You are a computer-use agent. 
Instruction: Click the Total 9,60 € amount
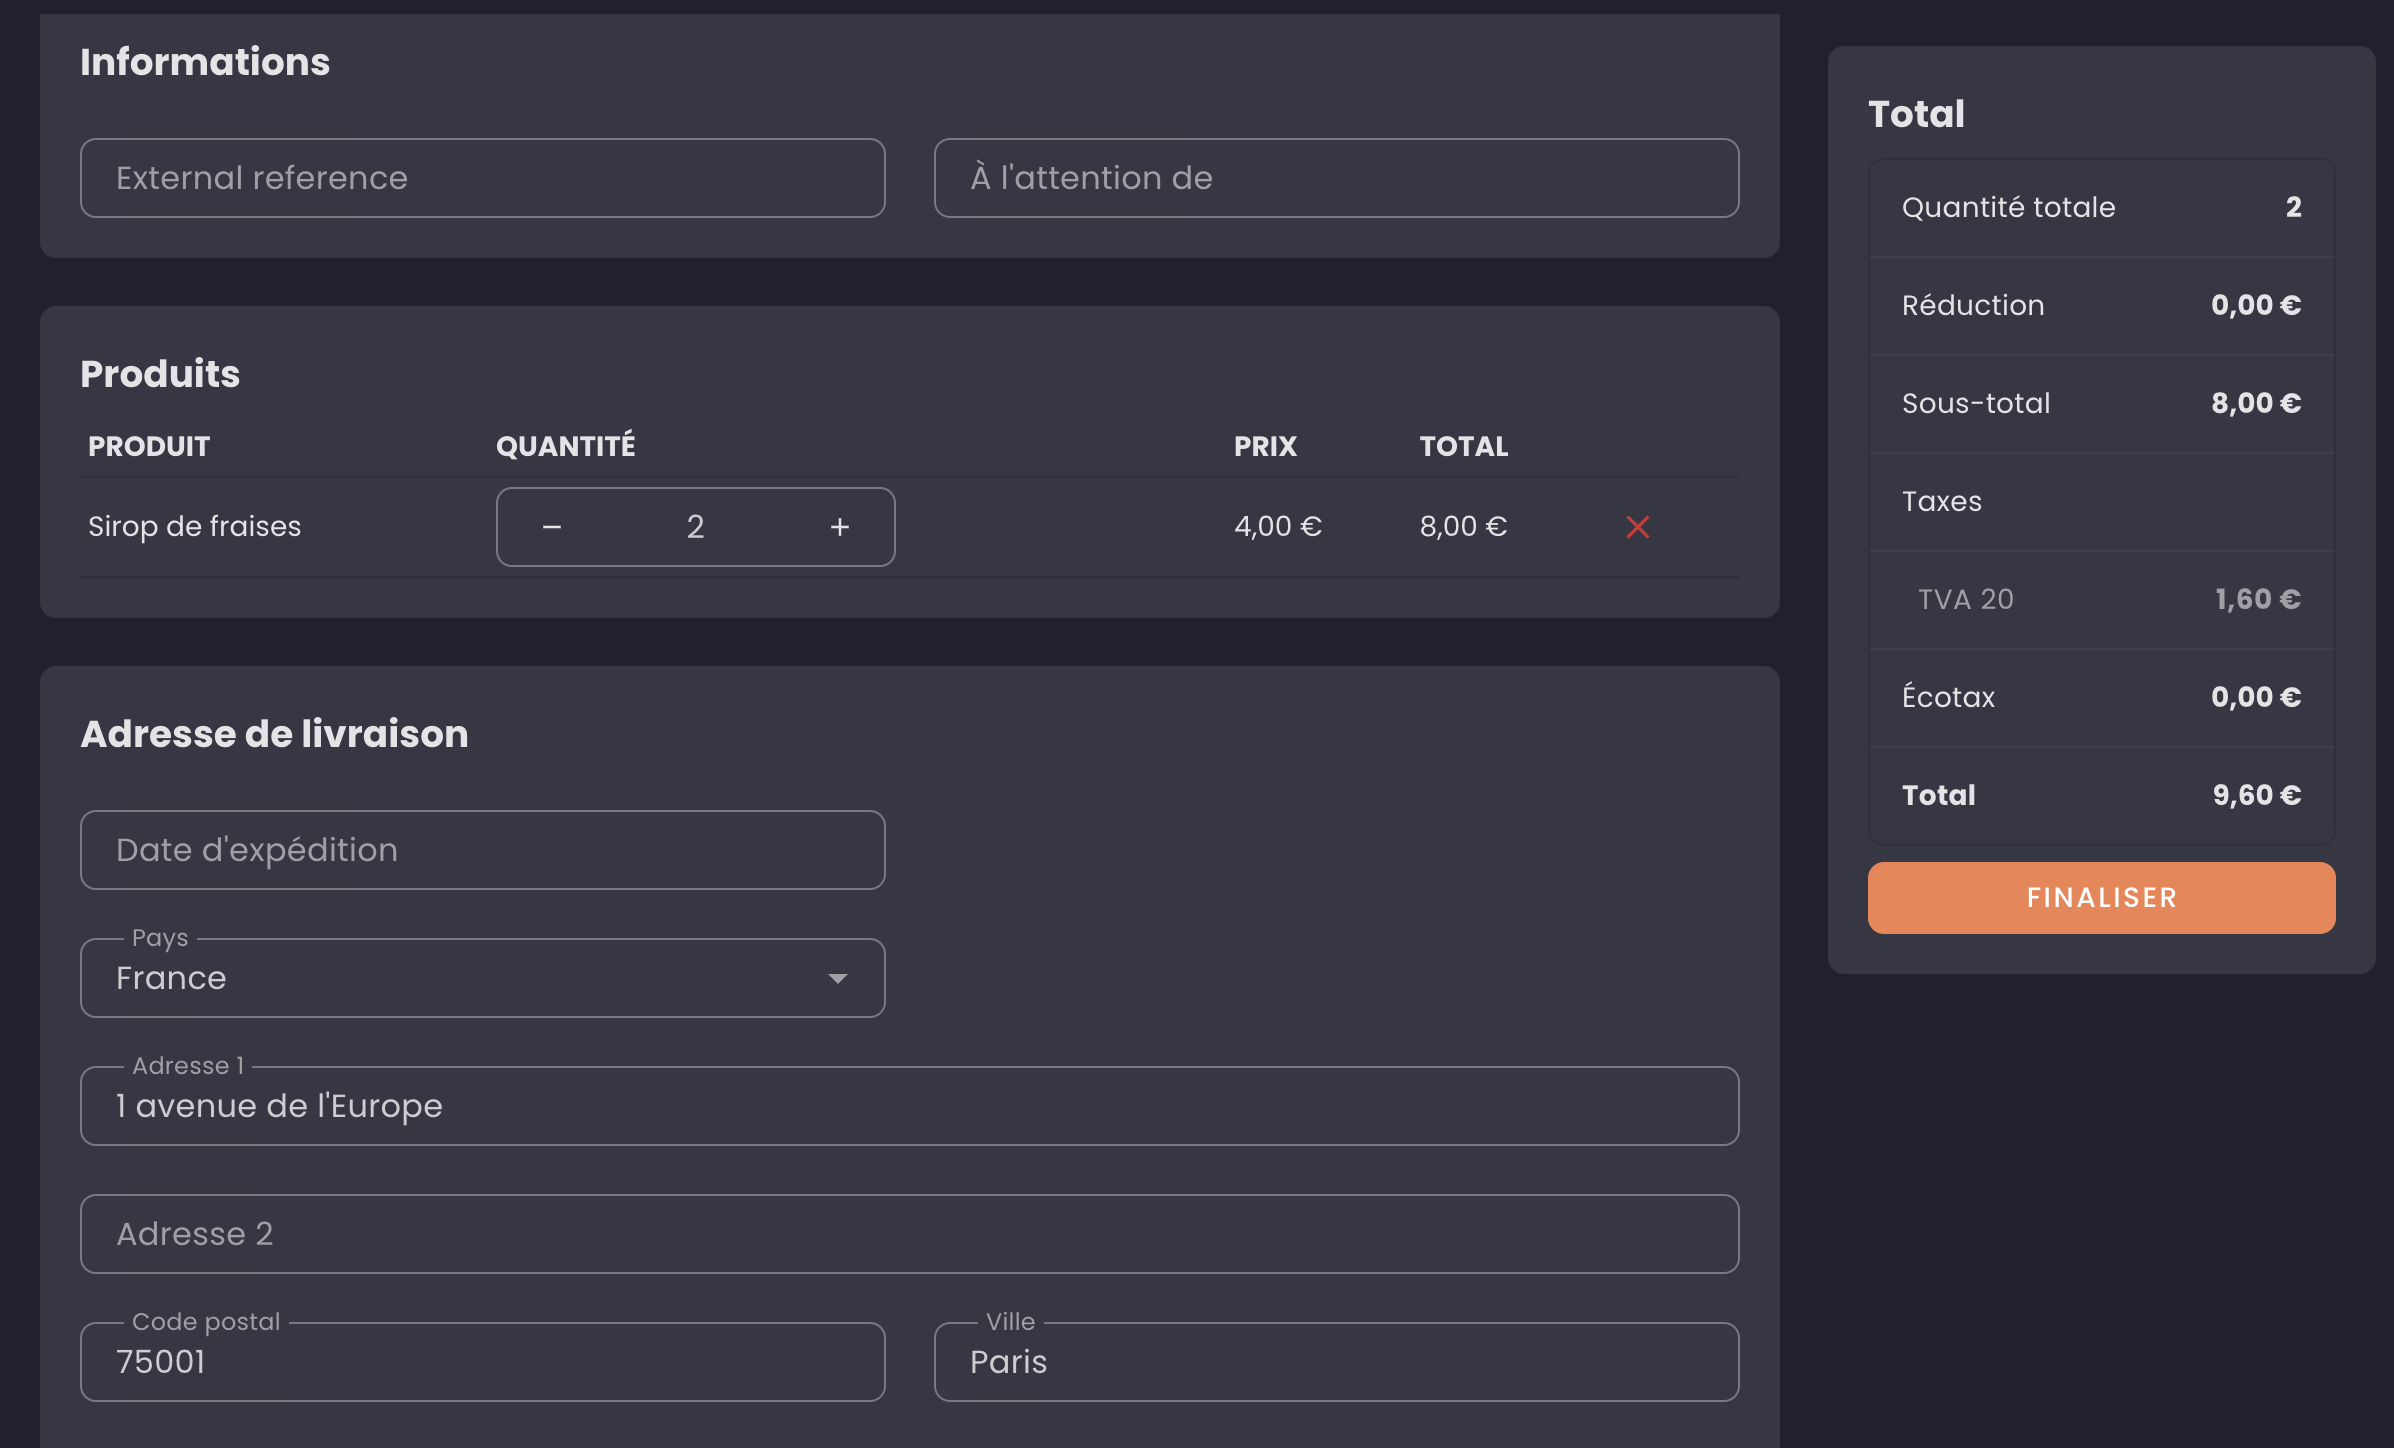[2256, 795]
